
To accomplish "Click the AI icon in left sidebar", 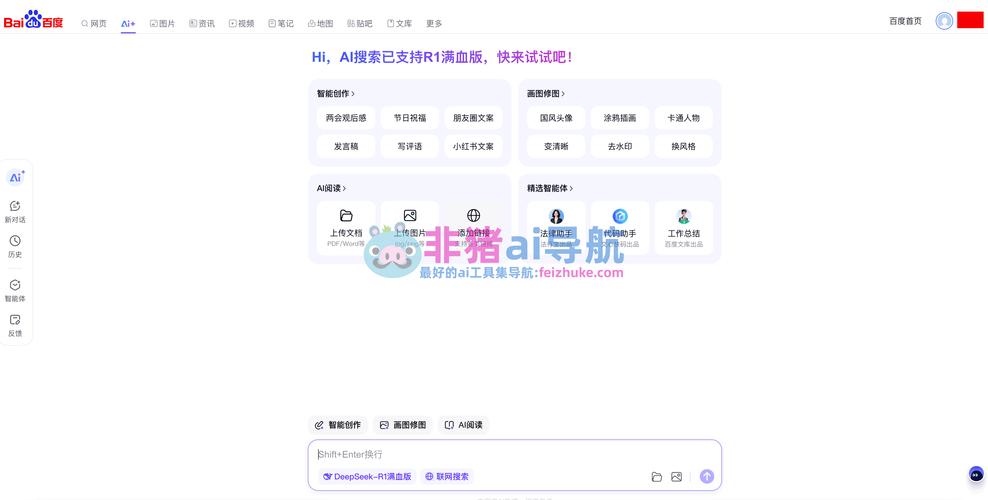I will (16, 178).
